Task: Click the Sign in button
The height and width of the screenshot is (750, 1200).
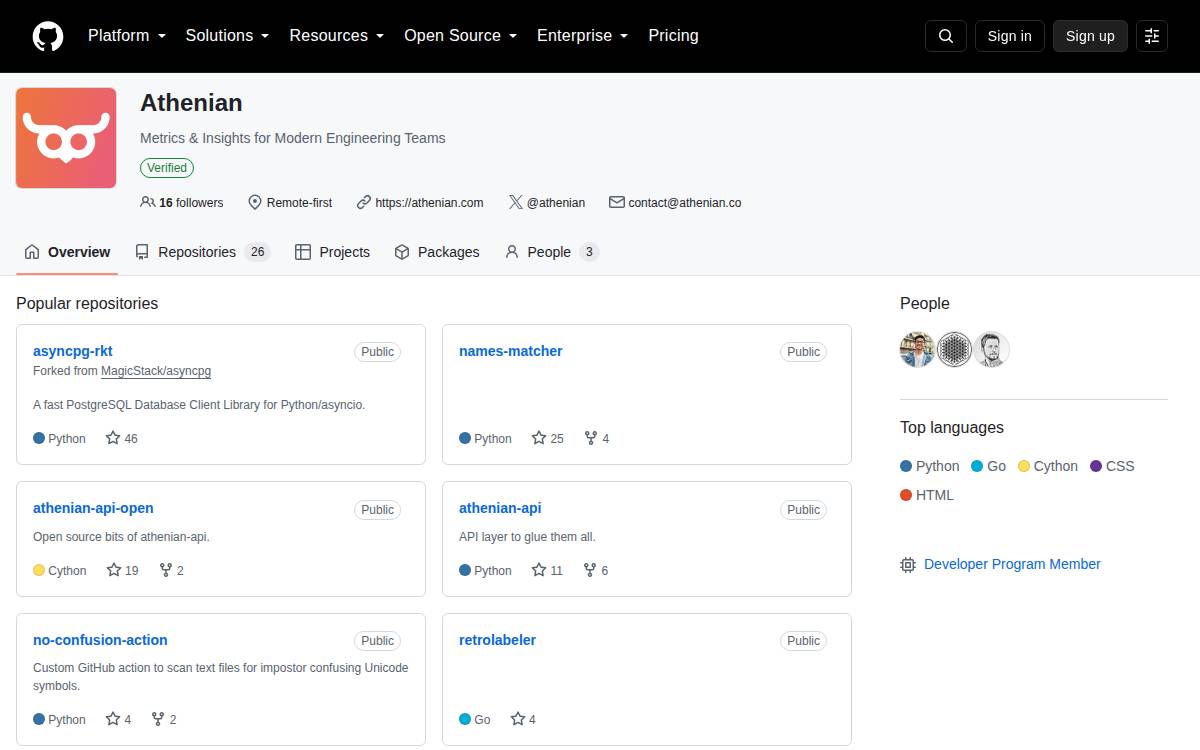Action: [1009, 36]
